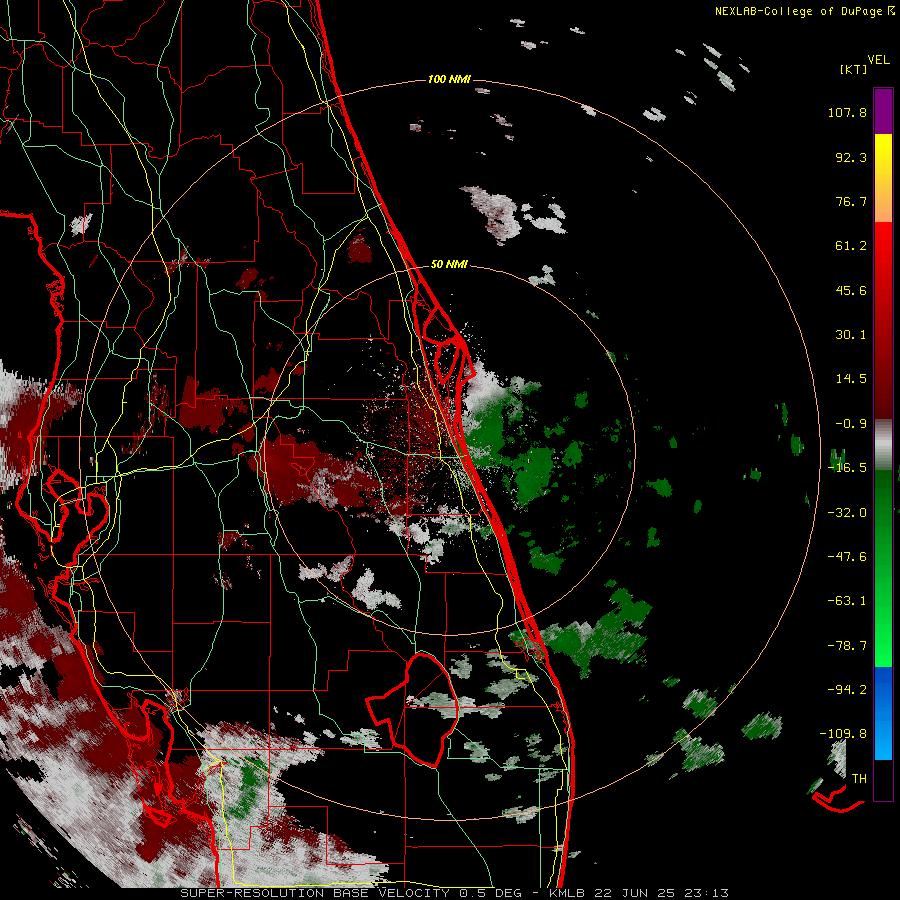
Task: Click the TH legend label
Action: pyautogui.click(x=859, y=779)
